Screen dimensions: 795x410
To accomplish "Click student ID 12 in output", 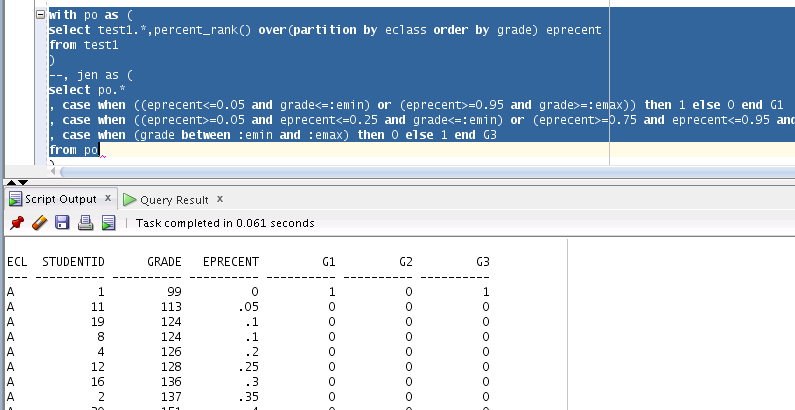I will click(97, 366).
